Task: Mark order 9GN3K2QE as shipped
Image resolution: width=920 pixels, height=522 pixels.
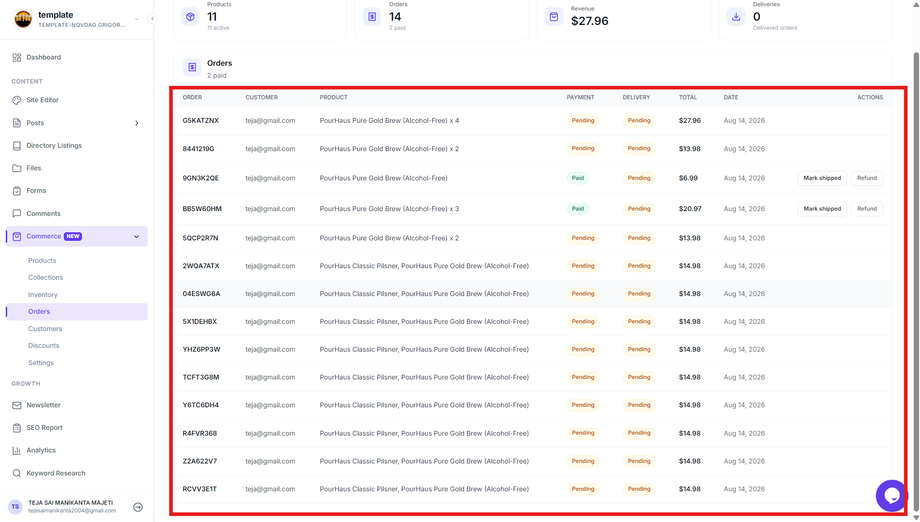Action: [x=822, y=178]
